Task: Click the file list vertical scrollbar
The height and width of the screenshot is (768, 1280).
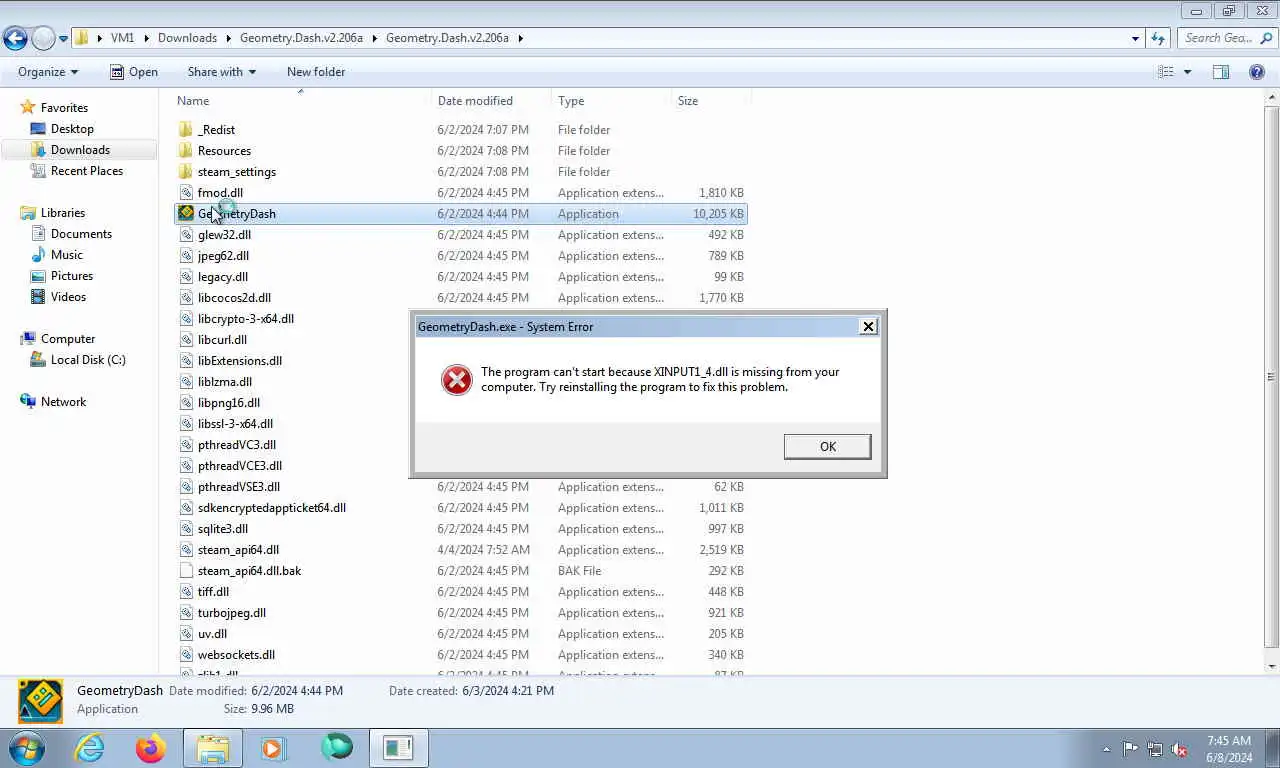Action: [1272, 376]
